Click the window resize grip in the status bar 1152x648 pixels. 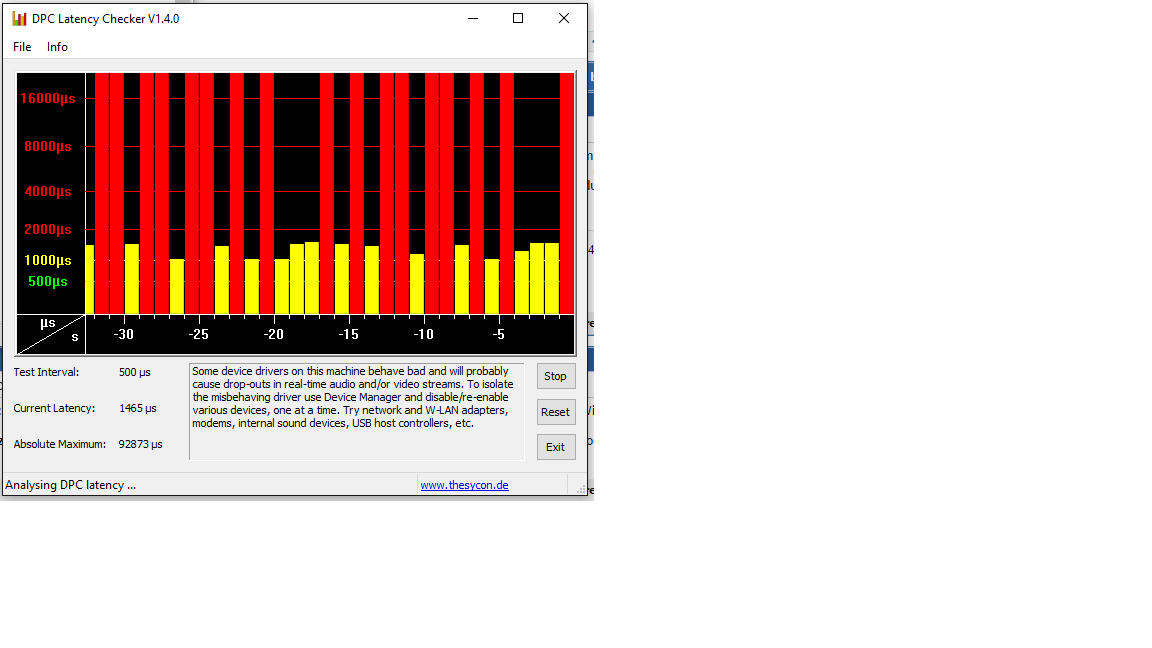pos(580,489)
